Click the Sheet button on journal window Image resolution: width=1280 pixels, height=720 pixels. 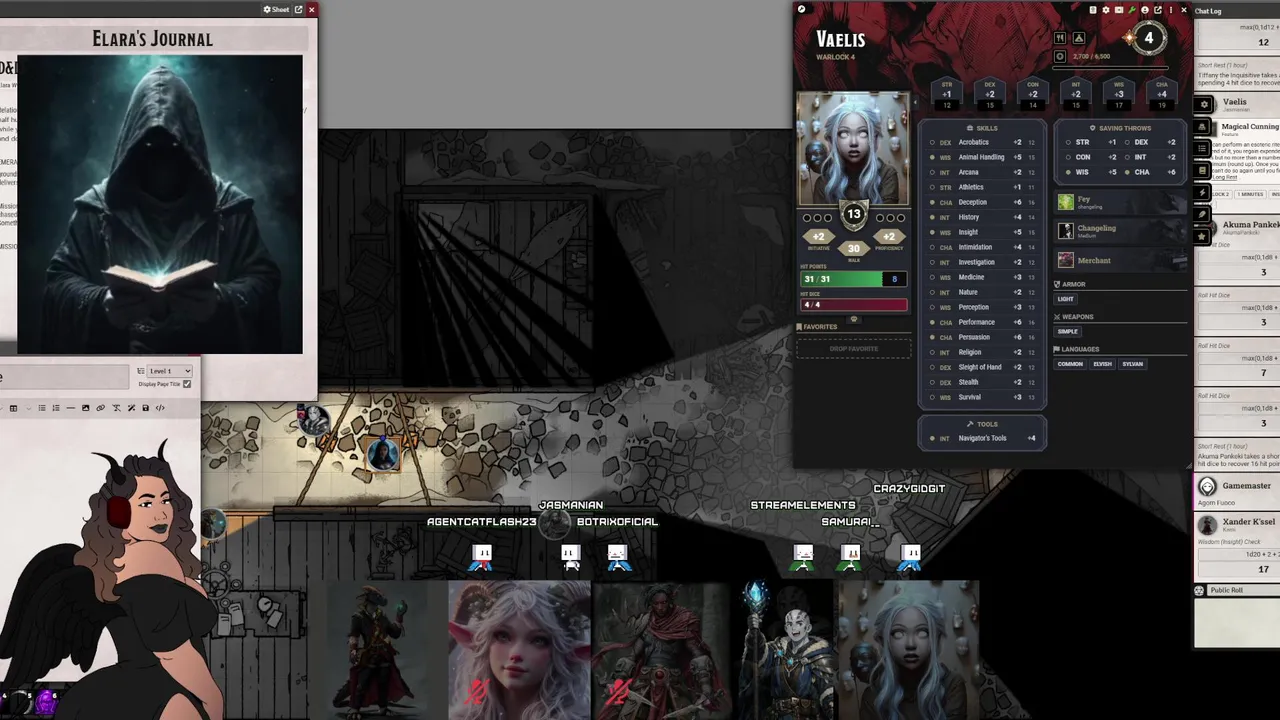click(276, 9)
